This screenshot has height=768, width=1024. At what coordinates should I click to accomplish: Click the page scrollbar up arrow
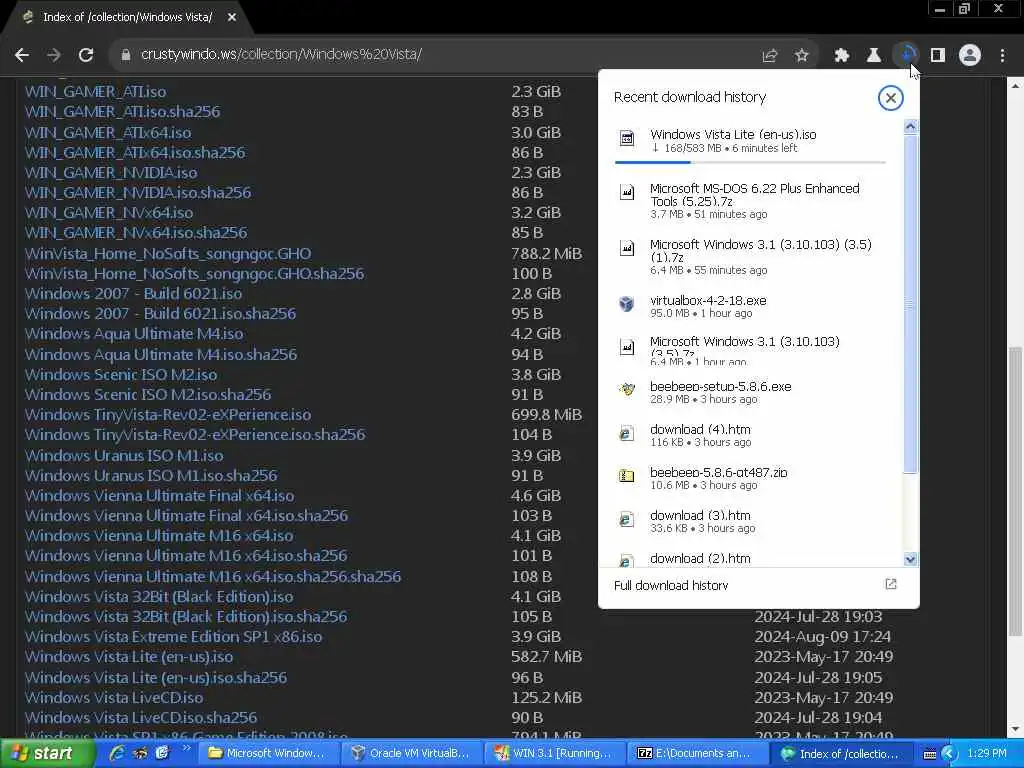[x=1016, y=86]
